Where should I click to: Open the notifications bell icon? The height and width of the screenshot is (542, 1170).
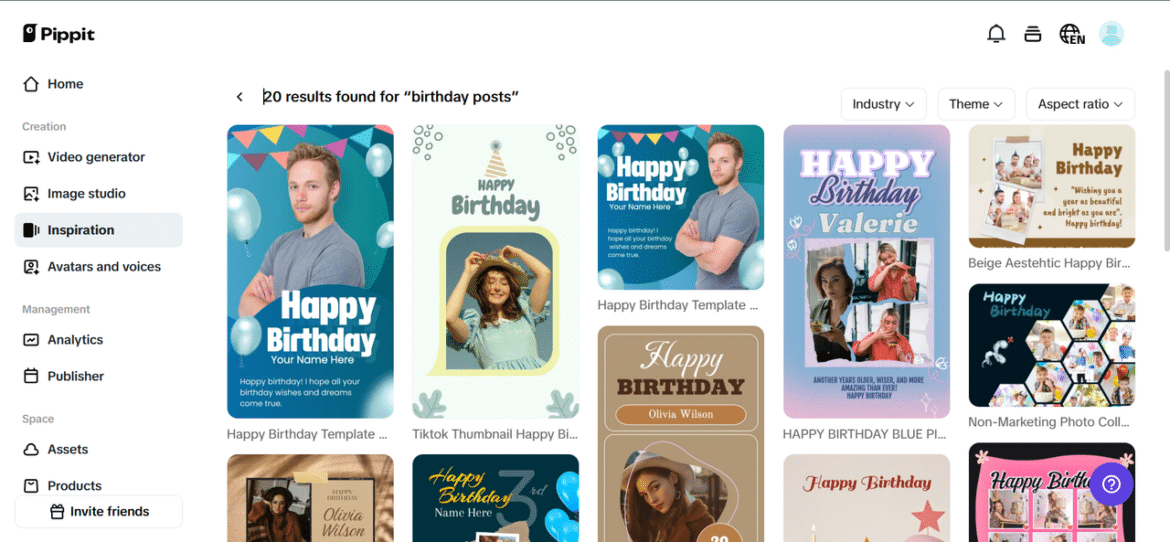pos(995,34)
